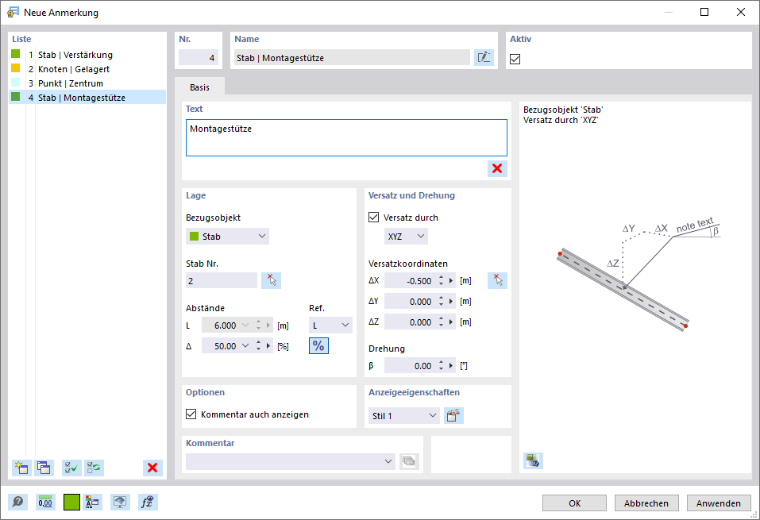Close the Neue Anmerkung dialog
The image size is (760, 520).
click(741, 12)
